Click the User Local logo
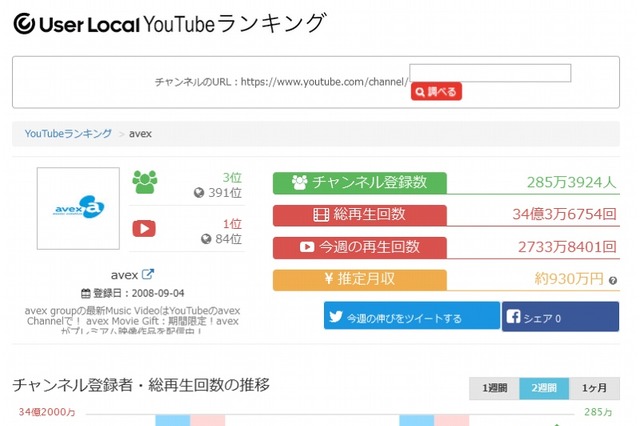 (x=77, y=24)
